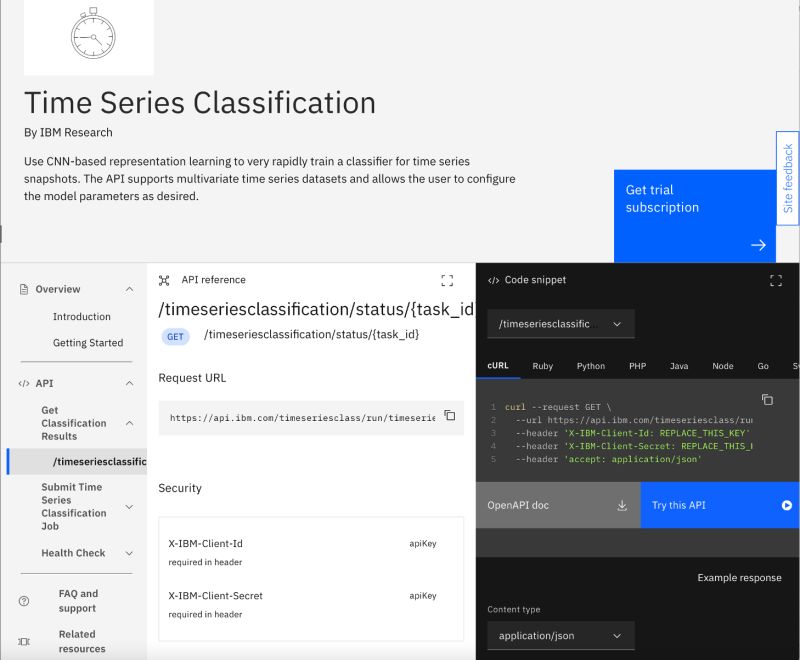The height and width of the screenshot is (660, 800).
Task: Switch to the cURL tab
Action: coord(498,366)
